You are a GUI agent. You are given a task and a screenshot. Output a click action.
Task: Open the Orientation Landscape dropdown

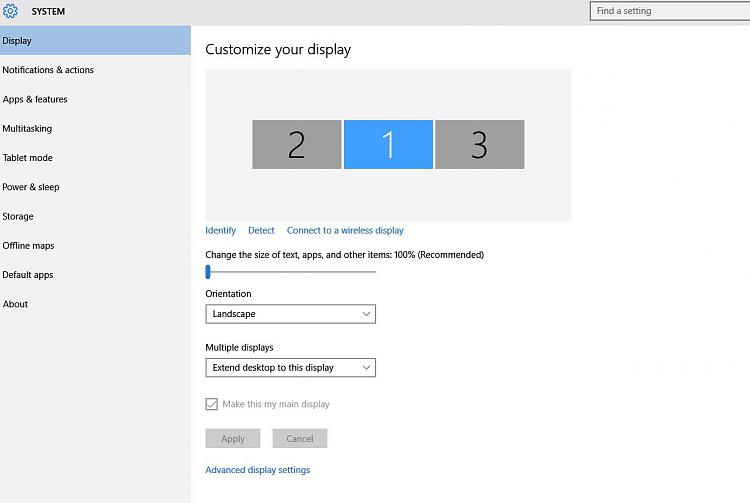290,314
